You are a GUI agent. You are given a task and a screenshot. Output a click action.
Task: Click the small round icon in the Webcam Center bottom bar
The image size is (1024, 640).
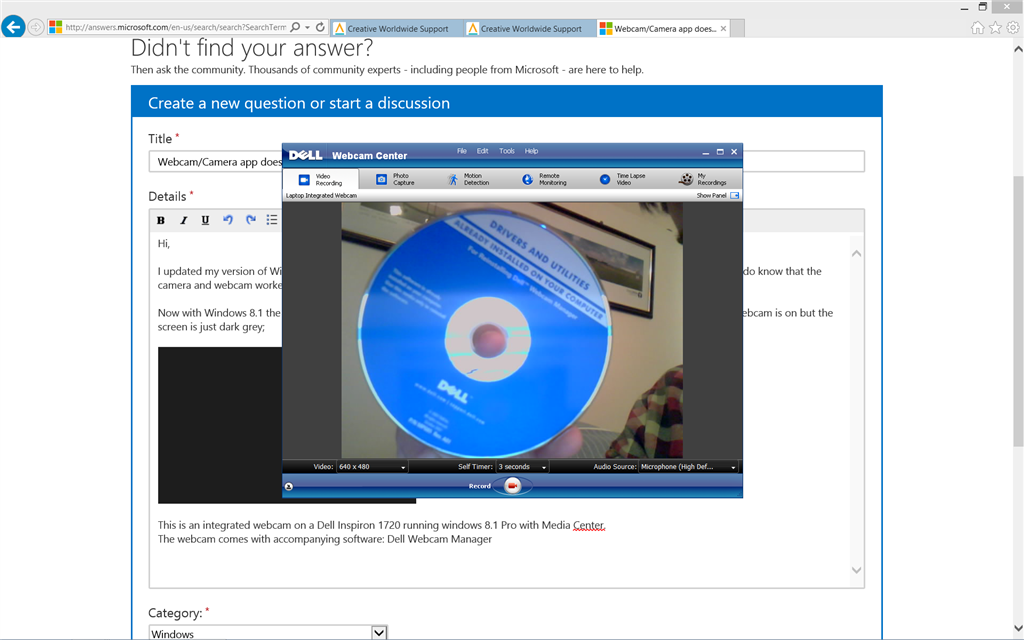(289, 486)
